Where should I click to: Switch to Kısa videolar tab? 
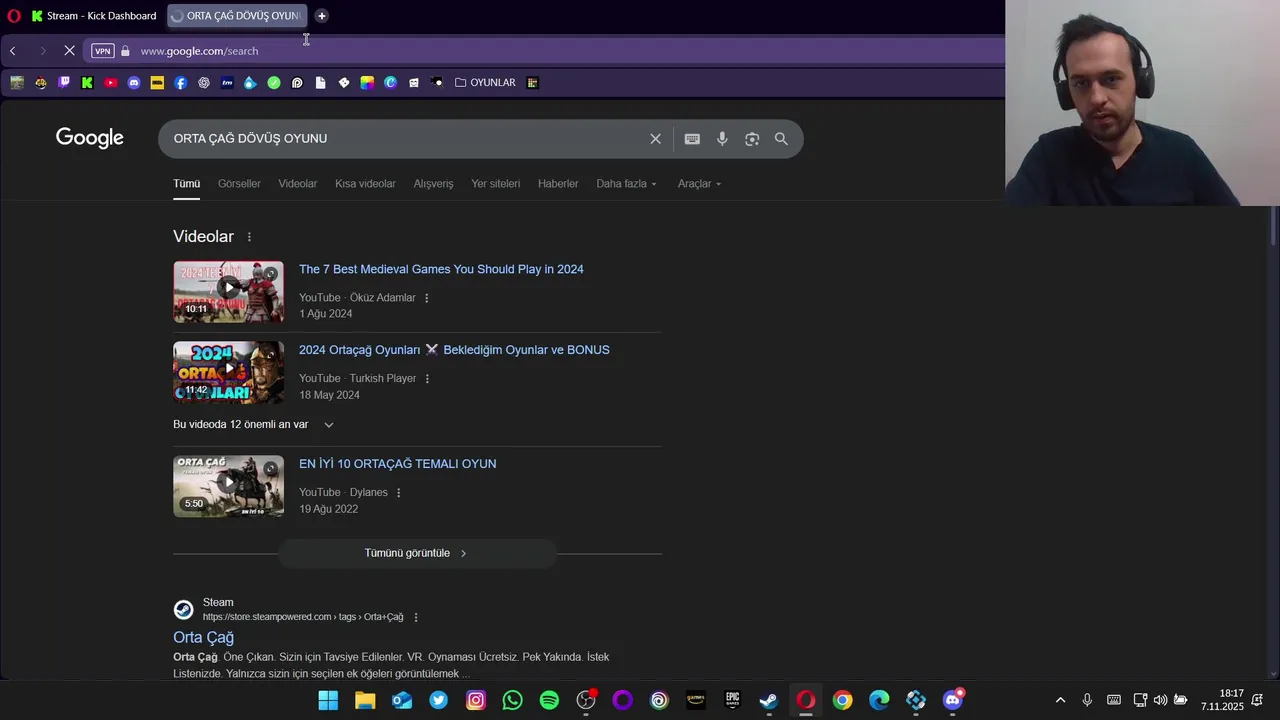point(365,184)
